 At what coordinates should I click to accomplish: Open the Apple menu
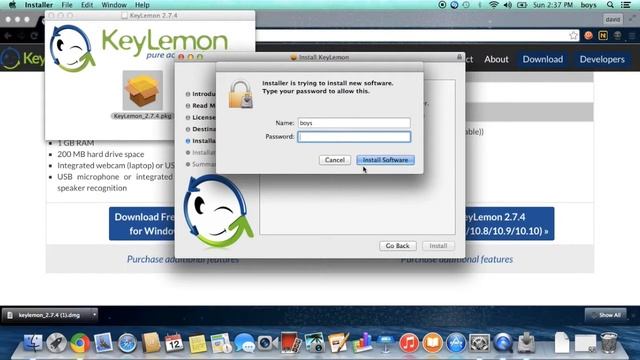[x=12, y=5]
